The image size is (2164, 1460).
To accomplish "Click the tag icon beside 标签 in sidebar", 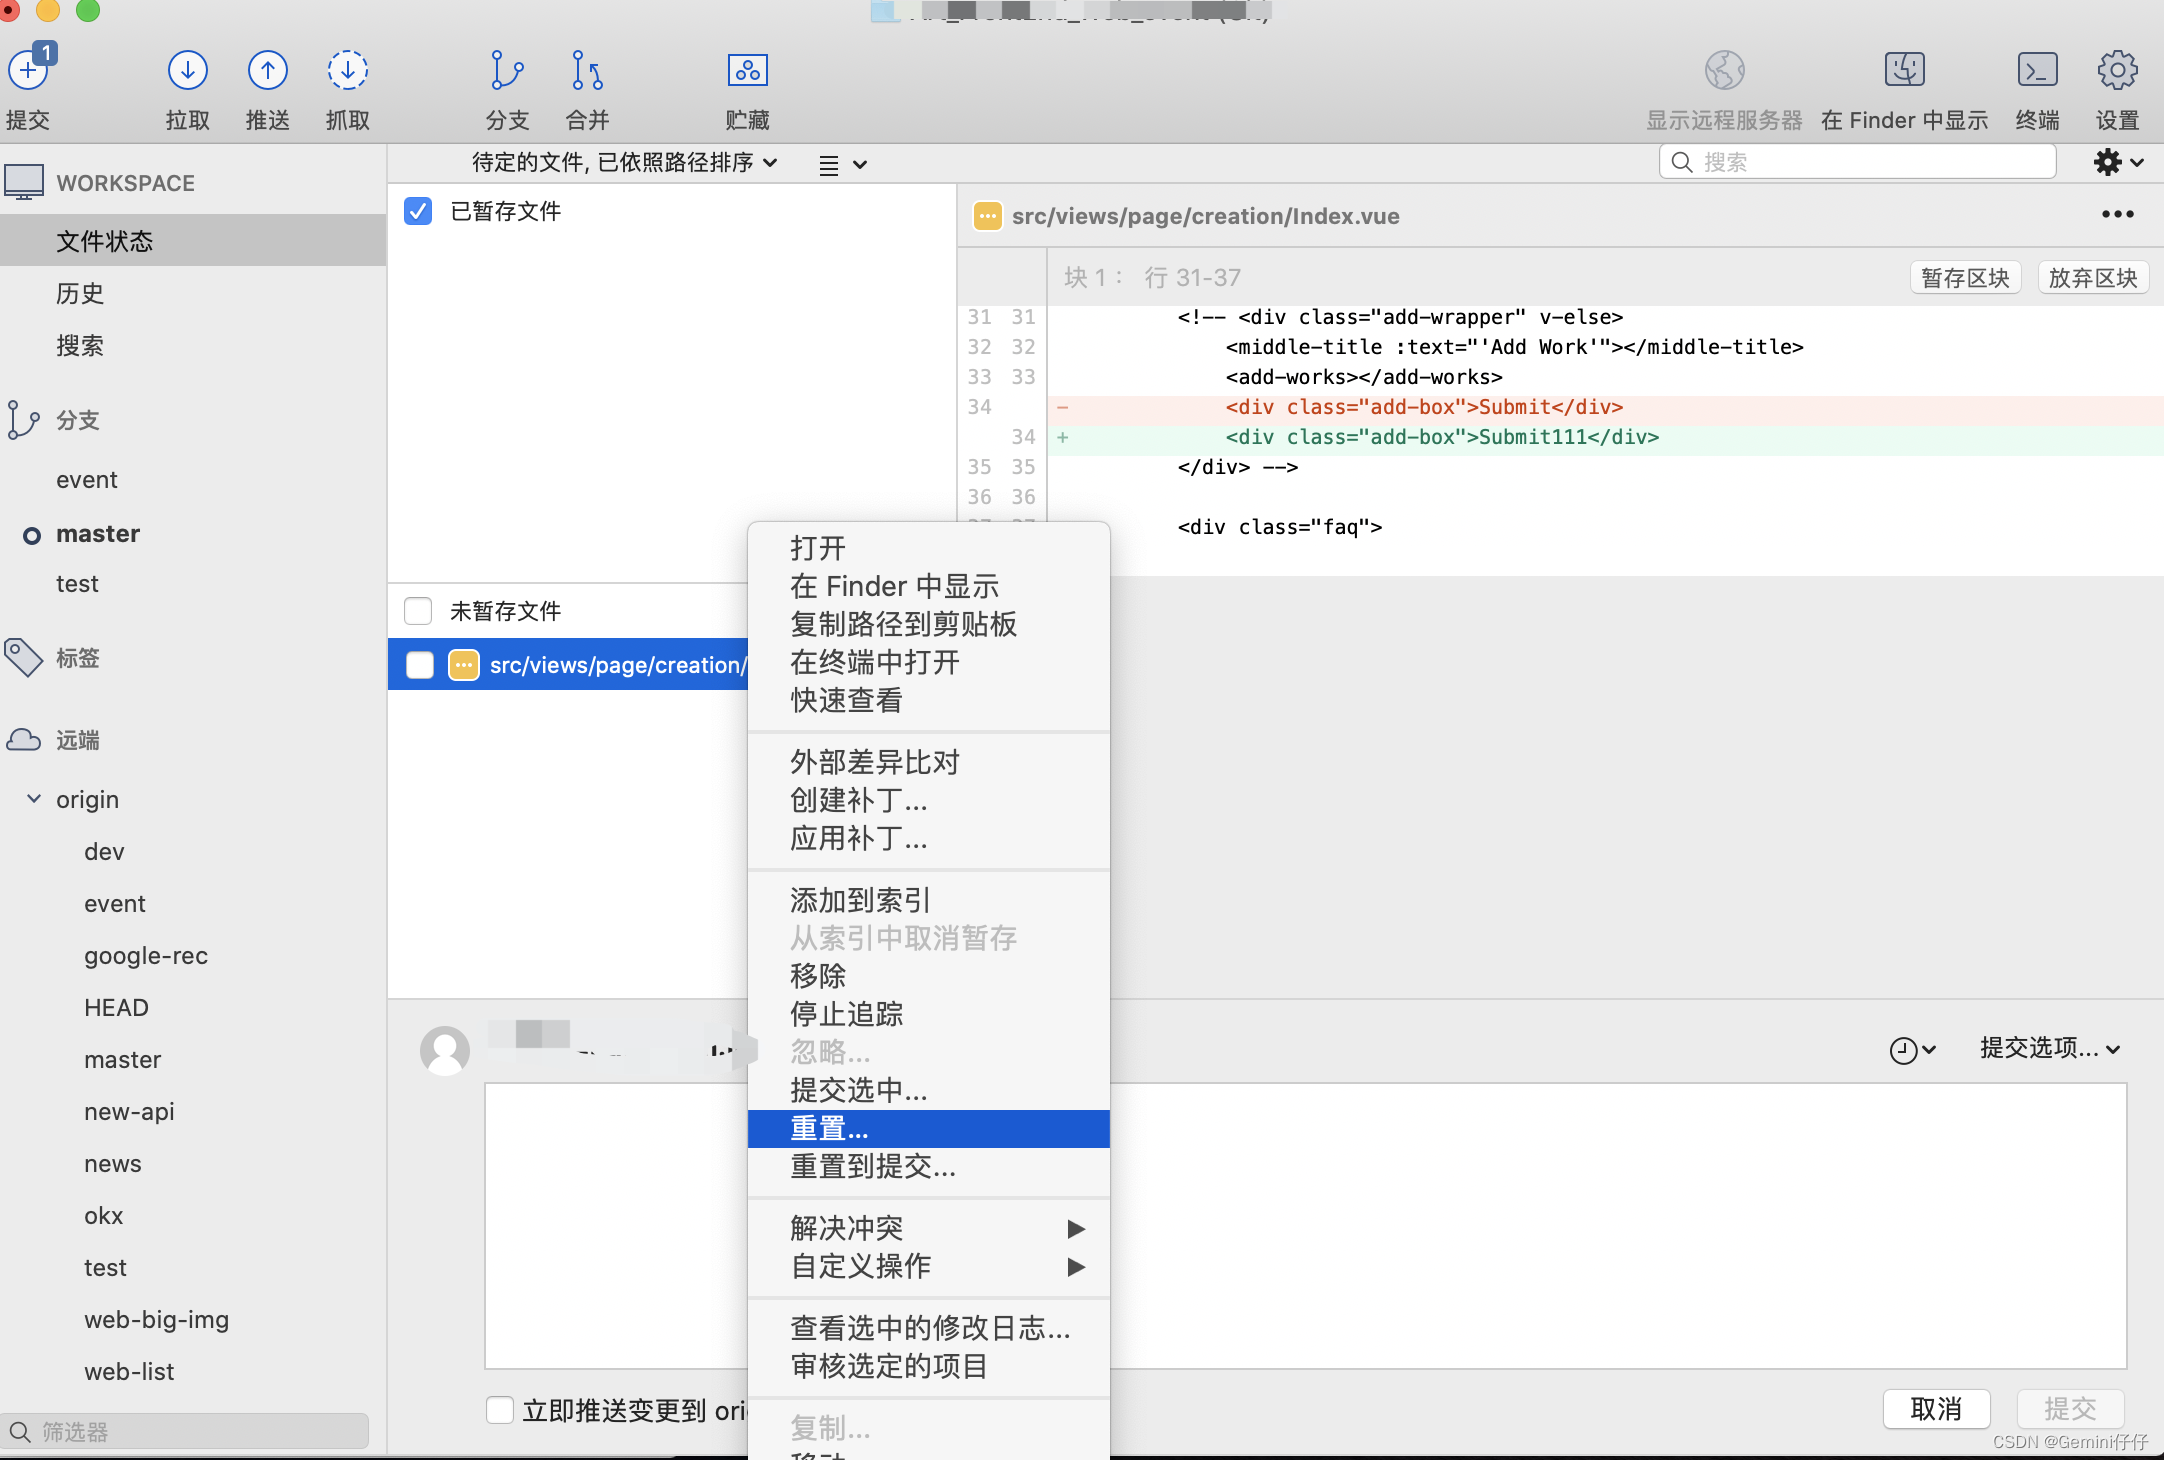I will (24, 658).
